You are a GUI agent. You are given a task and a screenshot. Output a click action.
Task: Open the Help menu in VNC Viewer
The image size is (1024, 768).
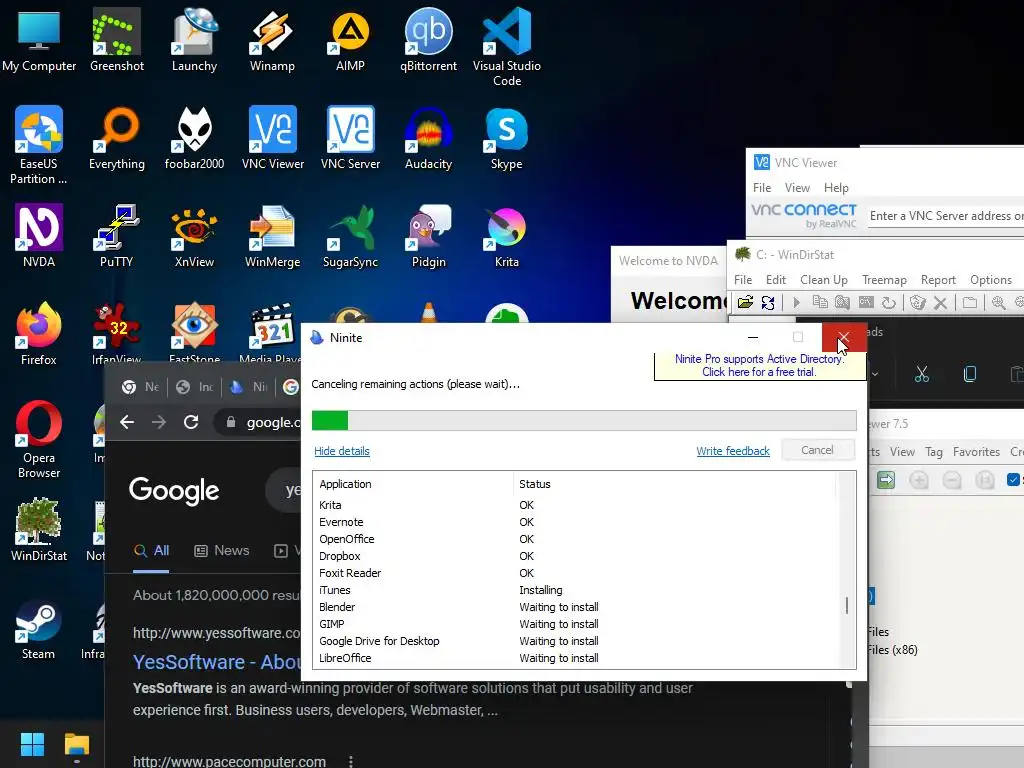click(x=836, y=187)
